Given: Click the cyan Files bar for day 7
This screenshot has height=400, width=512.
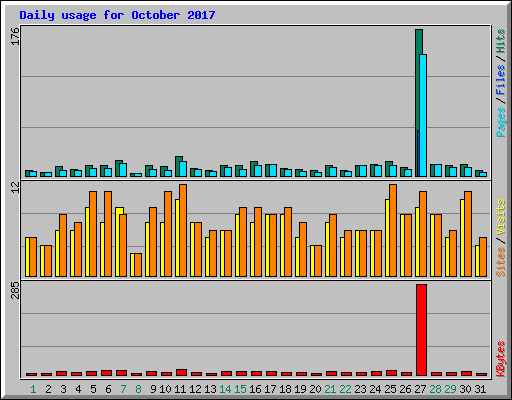Looking at the screenshot, I should (x=123, y=170).
